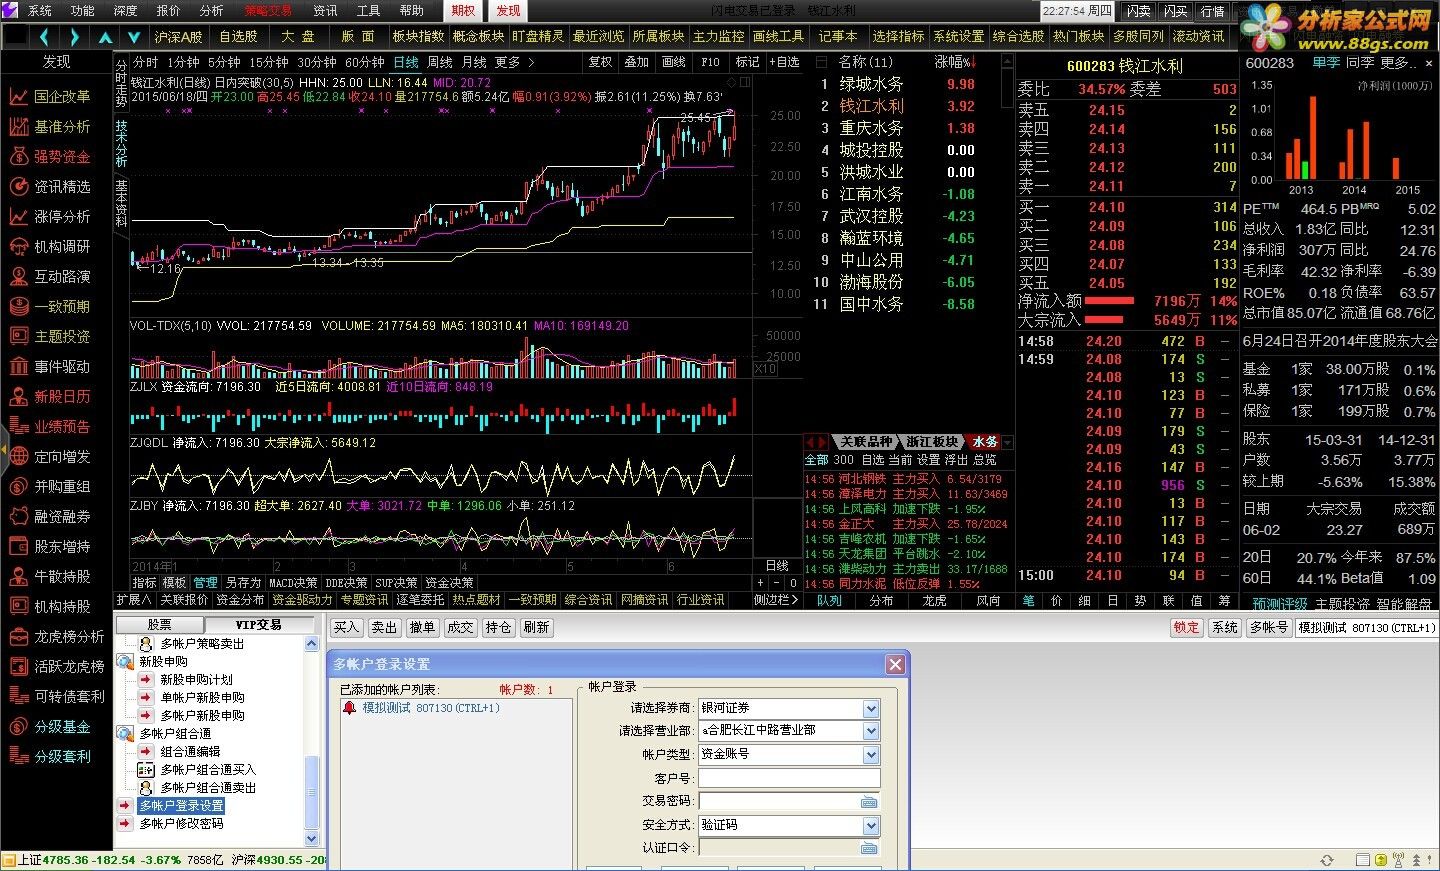Expand the 多帐户组合通 tree node

pos(125,734)
